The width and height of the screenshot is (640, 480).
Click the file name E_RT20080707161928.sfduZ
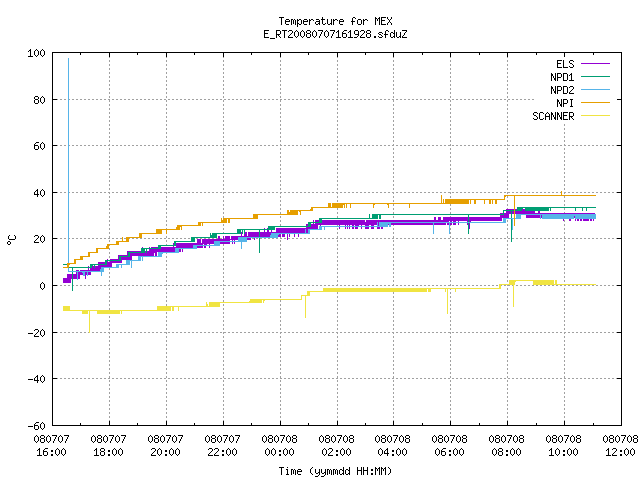click(x=335, y=34)
